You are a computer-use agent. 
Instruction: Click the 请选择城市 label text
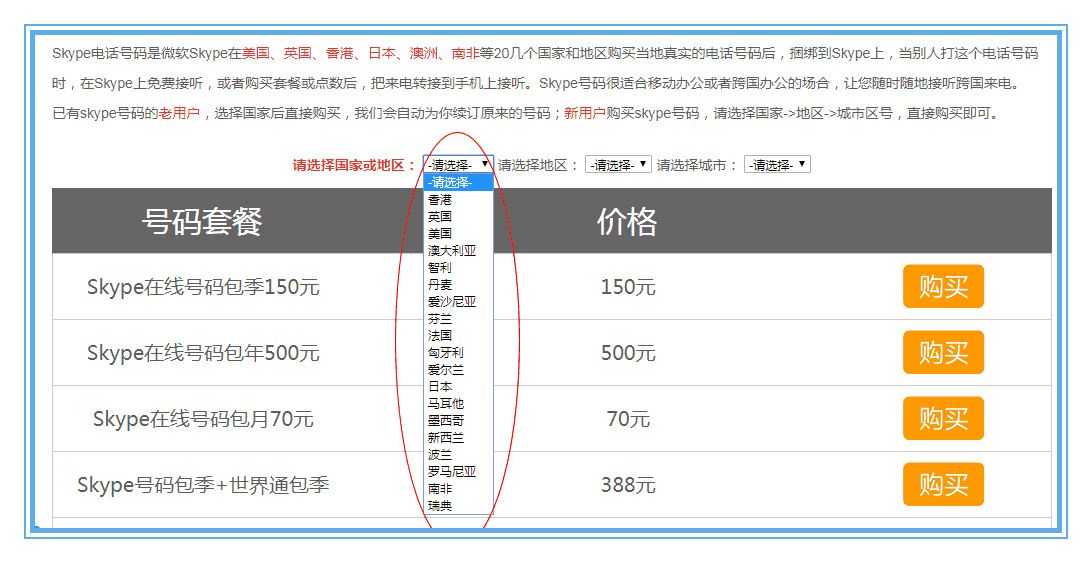[x=696, y=165]
